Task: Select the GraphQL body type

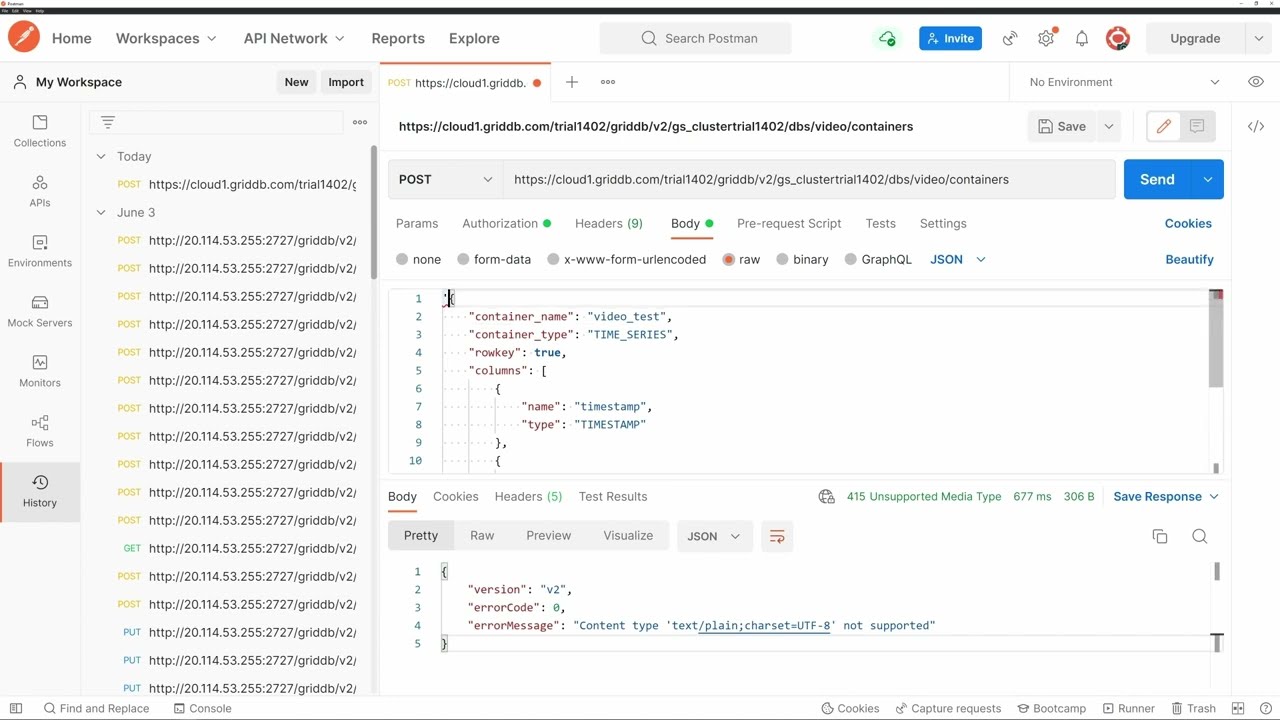Action: coord(850,259)
